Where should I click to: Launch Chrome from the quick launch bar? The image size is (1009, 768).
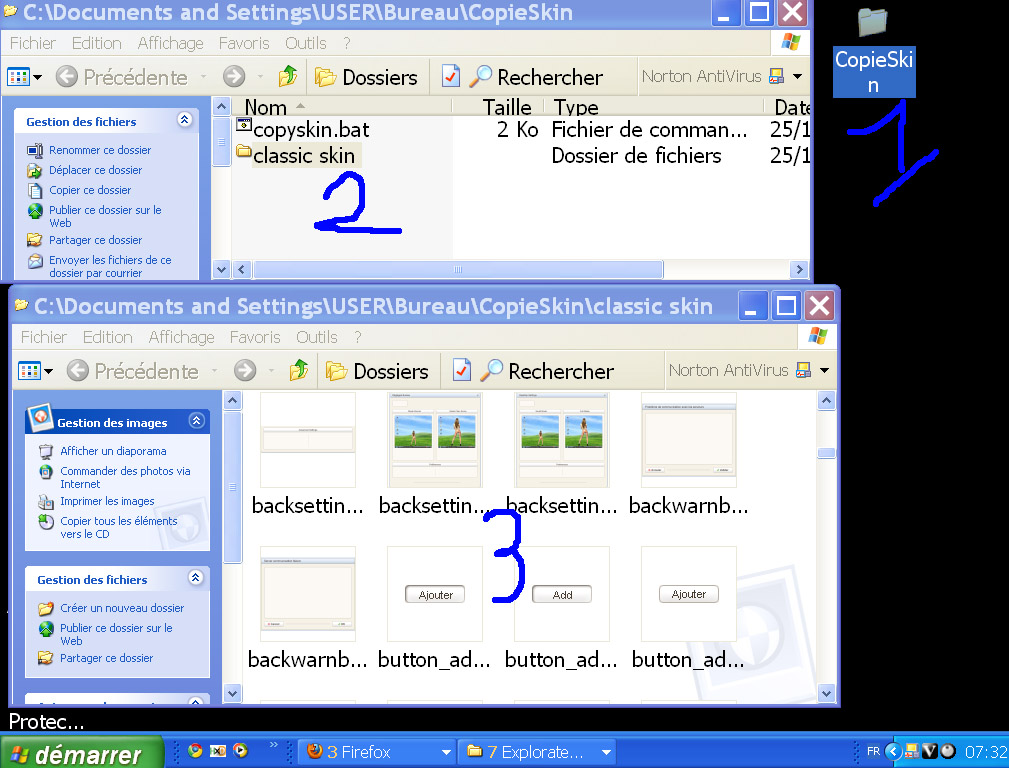point(195,751)
